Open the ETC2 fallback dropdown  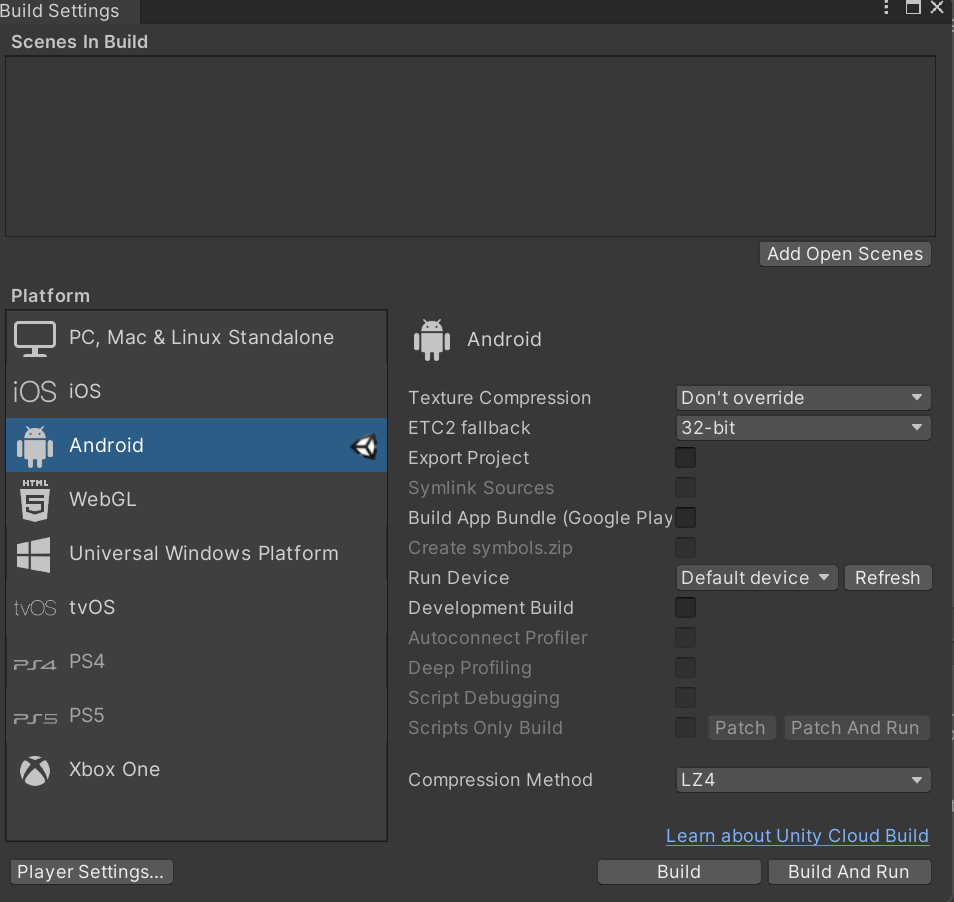point(803,428)
